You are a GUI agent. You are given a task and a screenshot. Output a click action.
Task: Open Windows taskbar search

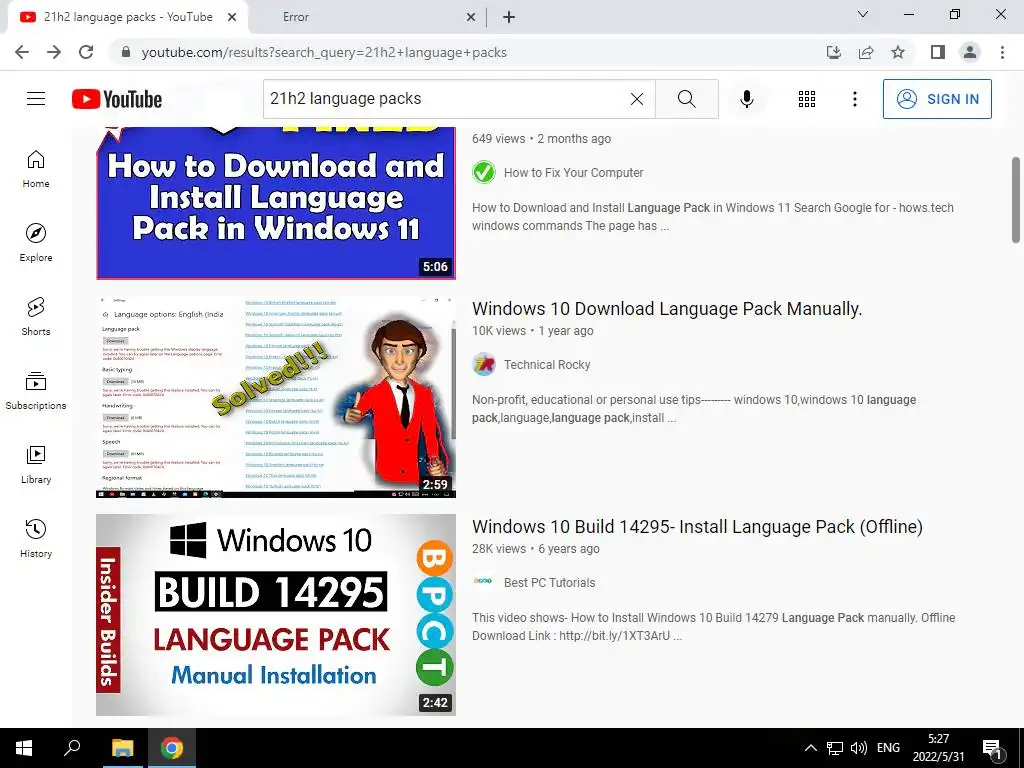[72, 748]
